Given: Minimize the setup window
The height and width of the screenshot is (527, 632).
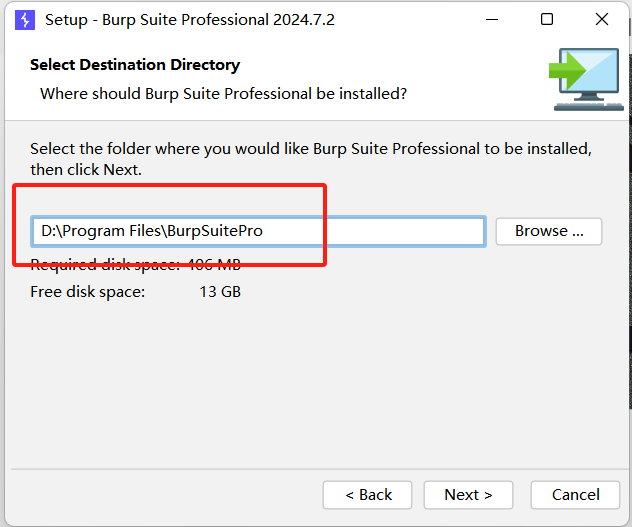Looking at the screenshot, I should [492, 19].
